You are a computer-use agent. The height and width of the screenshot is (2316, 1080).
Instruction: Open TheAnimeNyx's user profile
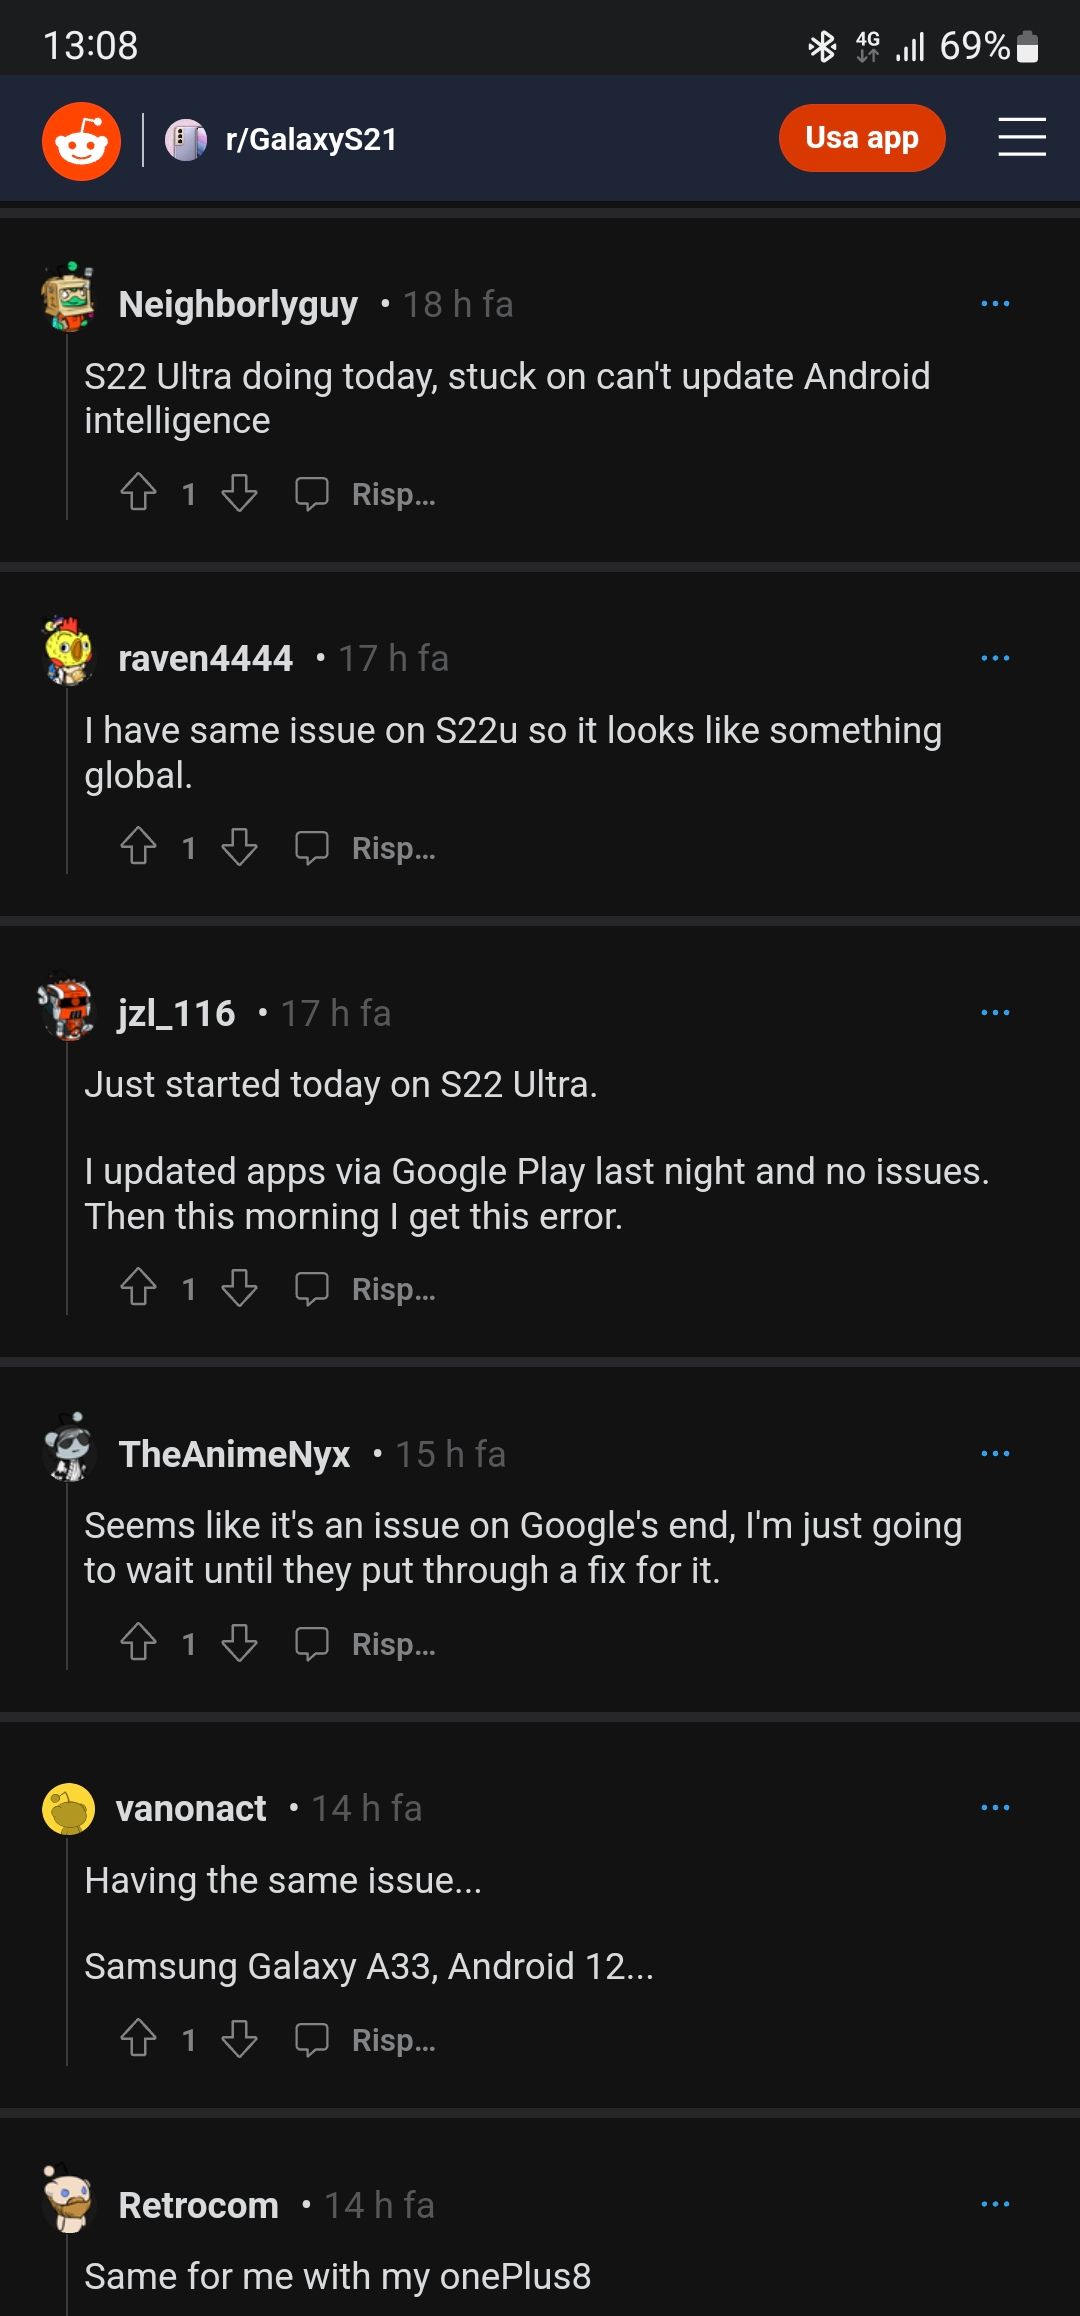coord(234,1454)
